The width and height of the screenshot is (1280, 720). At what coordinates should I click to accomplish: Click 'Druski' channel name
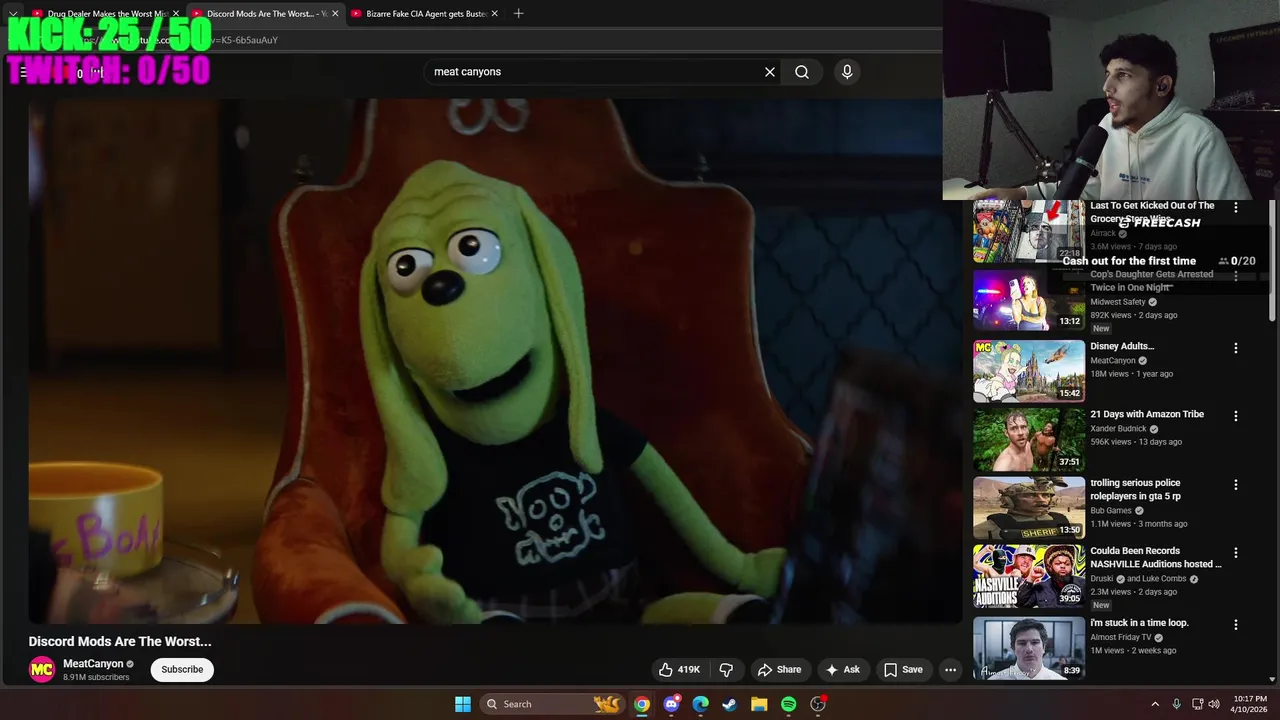pyautogui.click(x=1103, y=579)
